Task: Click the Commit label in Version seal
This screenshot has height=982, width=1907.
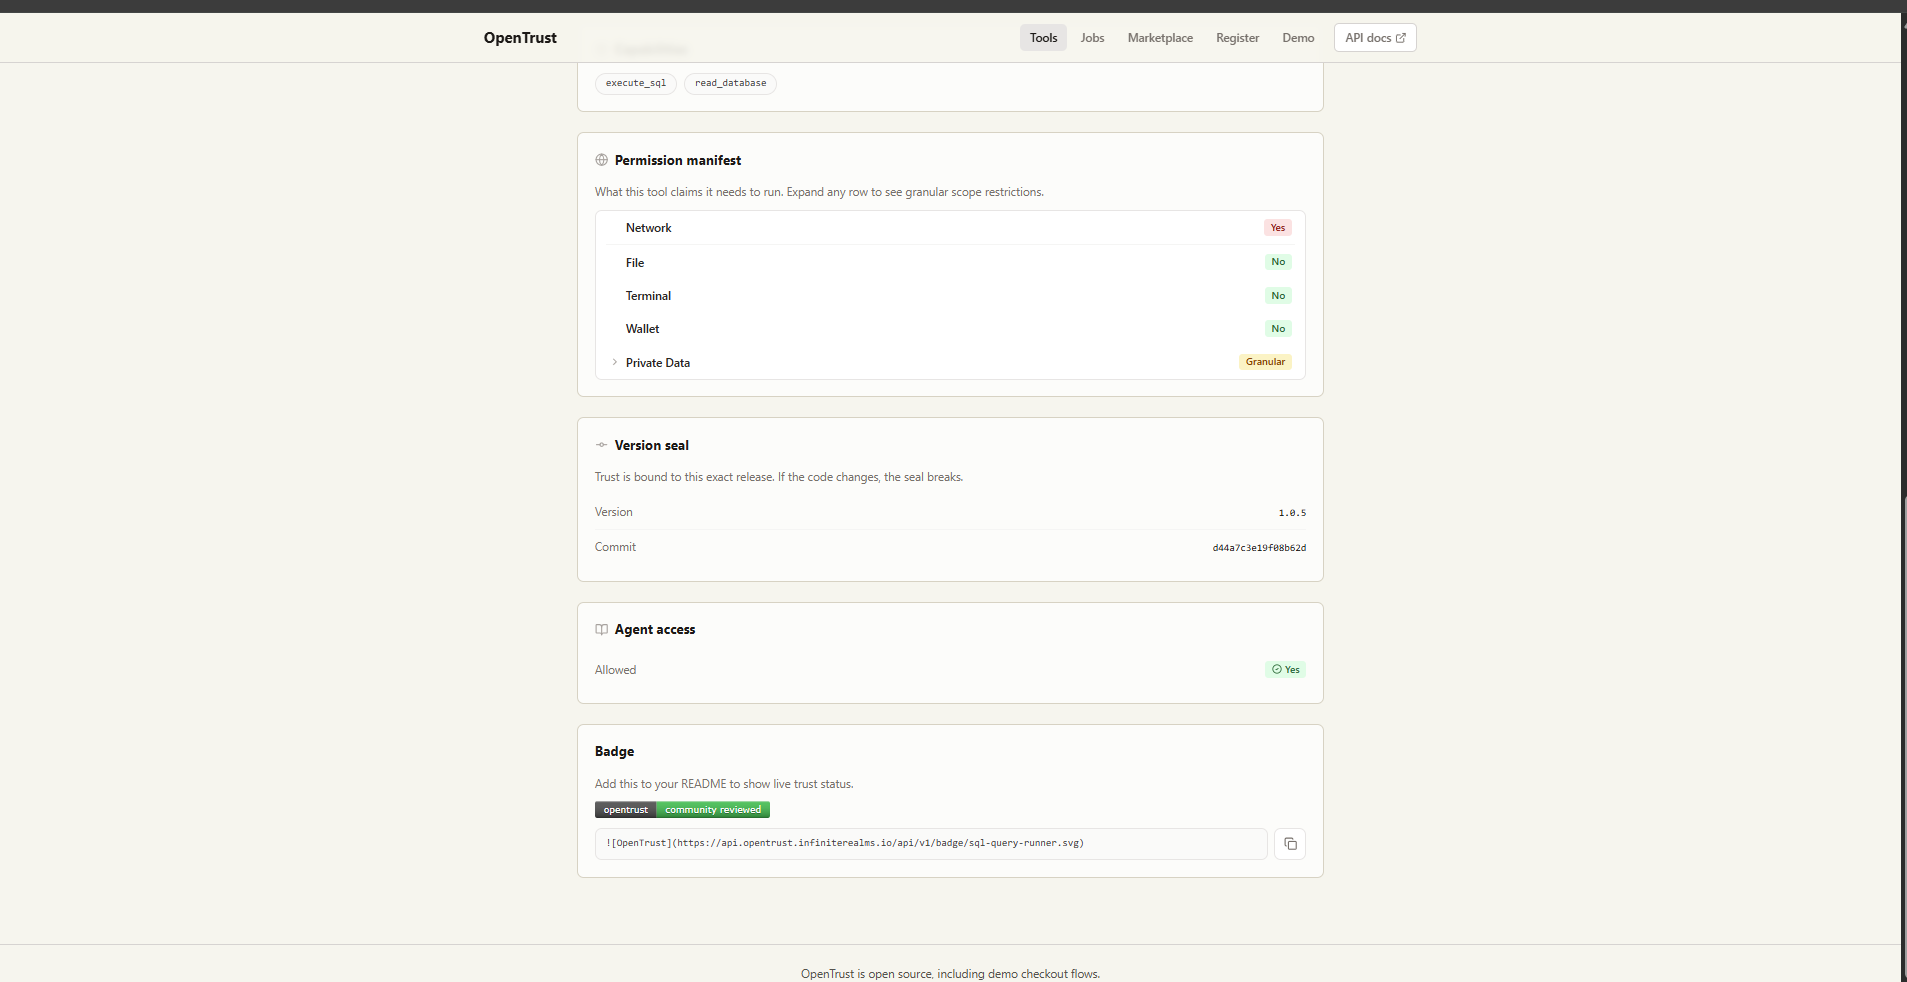Action: 615,547
